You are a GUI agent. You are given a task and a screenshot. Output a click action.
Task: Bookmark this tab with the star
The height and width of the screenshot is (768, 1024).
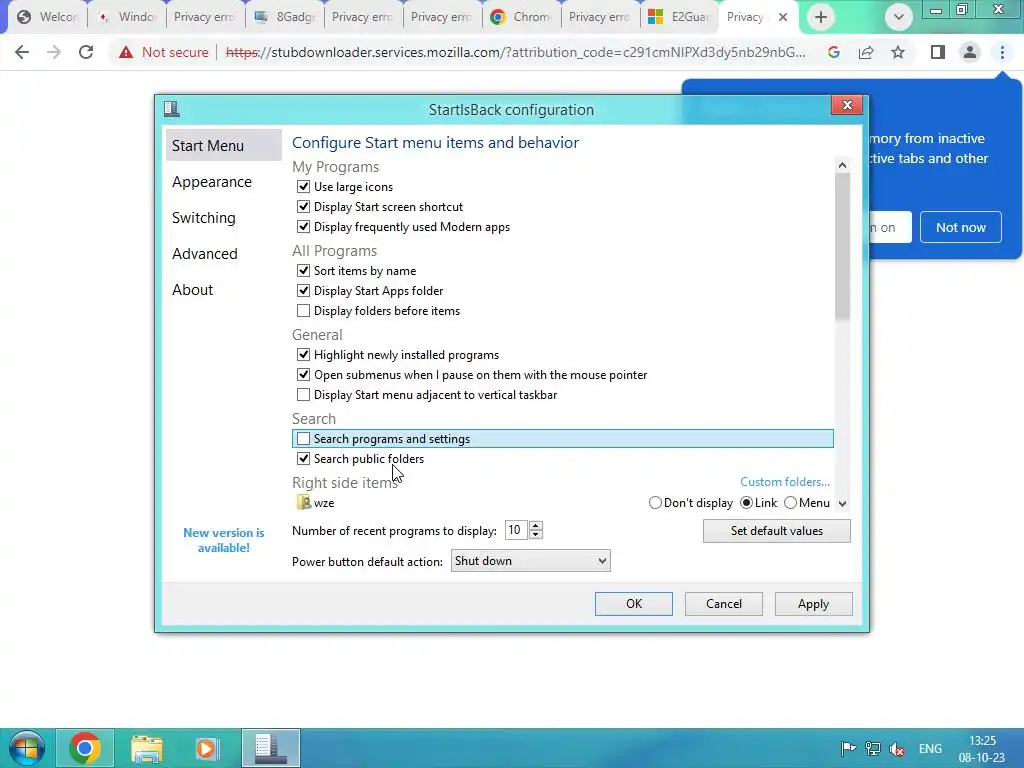(x=898, y=52)
